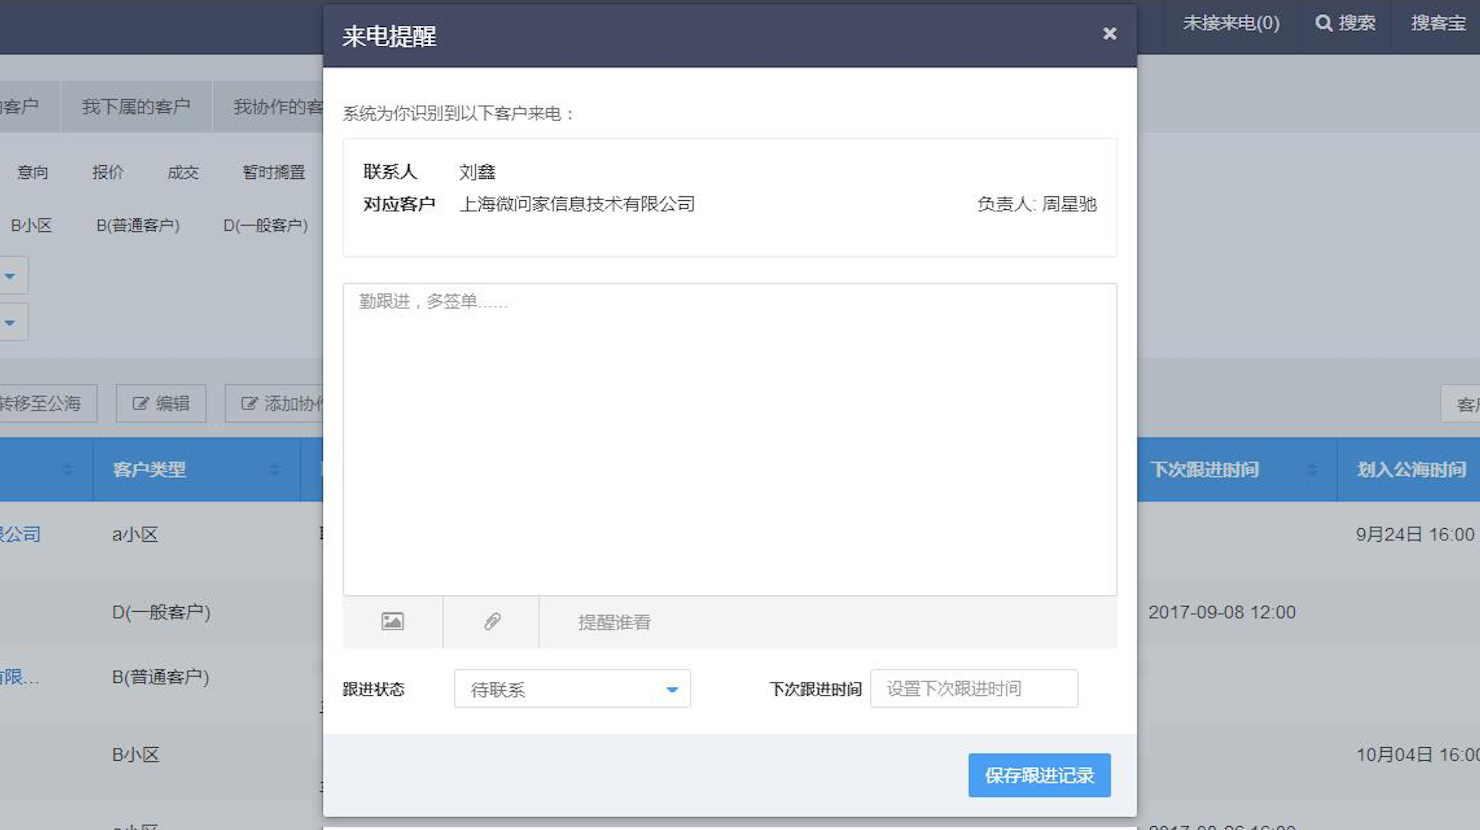Viewport: 1480px width, 830px height.
Task: Set the 下次跟进时间 input field
Action: click(973, 689)
